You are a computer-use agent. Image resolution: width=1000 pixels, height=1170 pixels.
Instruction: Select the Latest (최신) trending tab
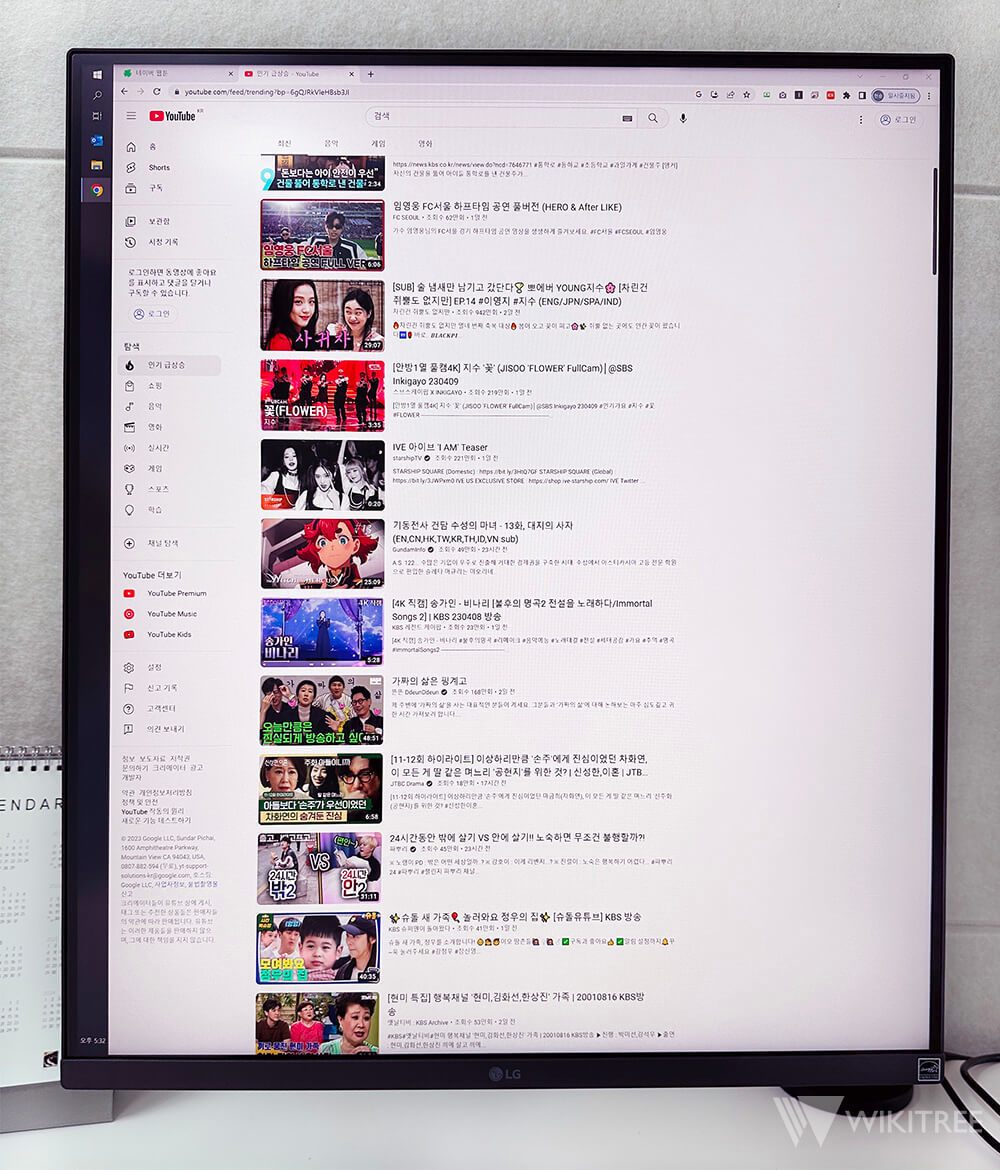pos(284,143)
